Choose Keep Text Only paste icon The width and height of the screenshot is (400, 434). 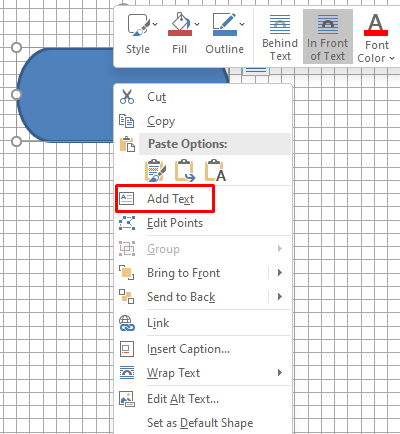(215, 171)
